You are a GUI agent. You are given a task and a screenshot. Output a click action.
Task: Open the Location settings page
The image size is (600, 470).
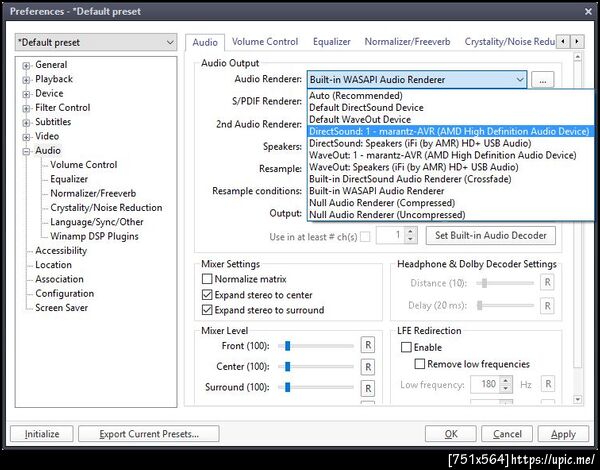(x=53, y=264)
